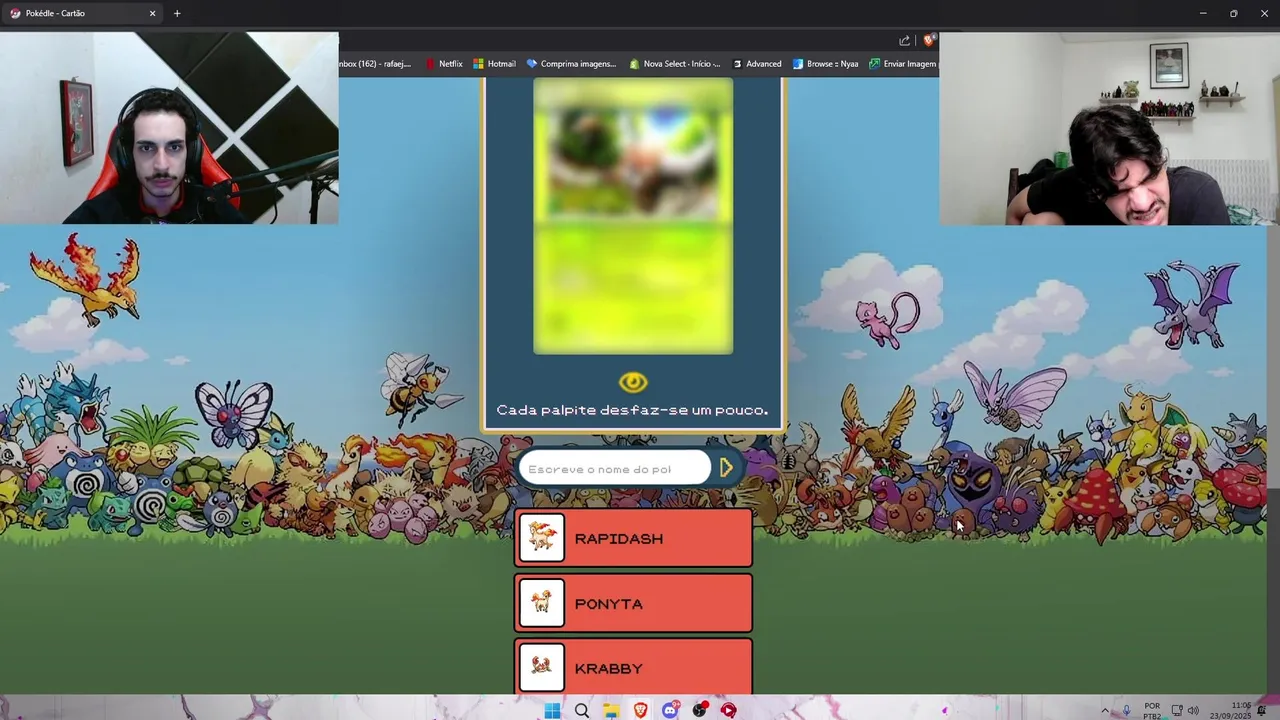Open File Explorer from taskbar
1280x720 pixels.
(x=611, y=710)
